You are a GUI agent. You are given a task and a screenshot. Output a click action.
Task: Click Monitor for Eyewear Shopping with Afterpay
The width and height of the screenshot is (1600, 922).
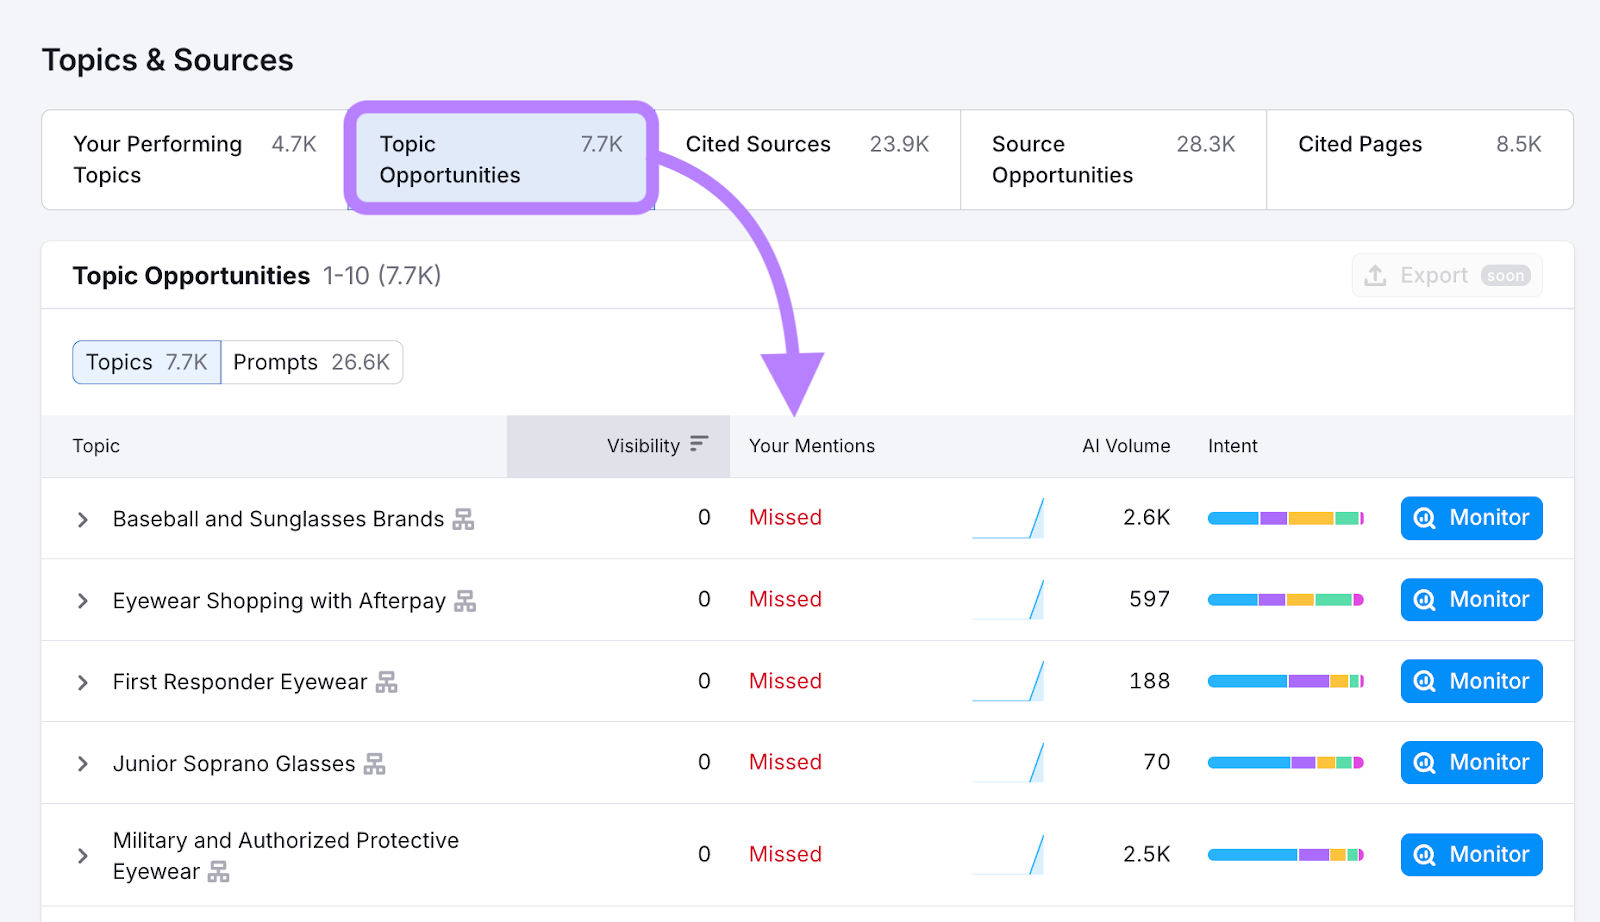(1470, 599)
